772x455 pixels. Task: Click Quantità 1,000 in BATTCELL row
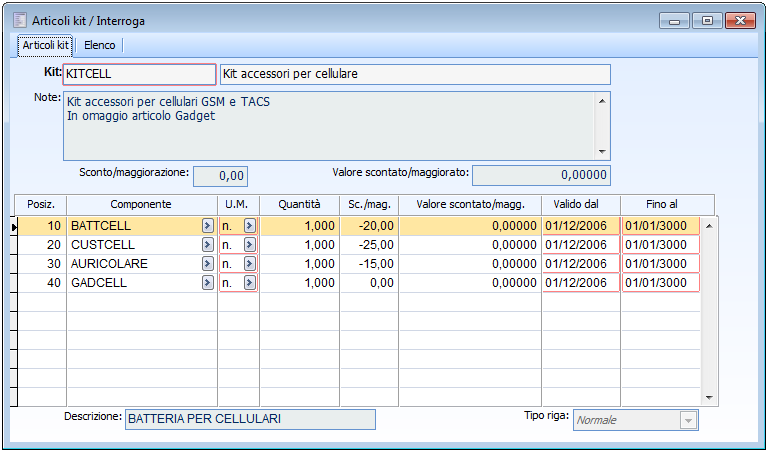pyautogui.click(x=300, y=226)
